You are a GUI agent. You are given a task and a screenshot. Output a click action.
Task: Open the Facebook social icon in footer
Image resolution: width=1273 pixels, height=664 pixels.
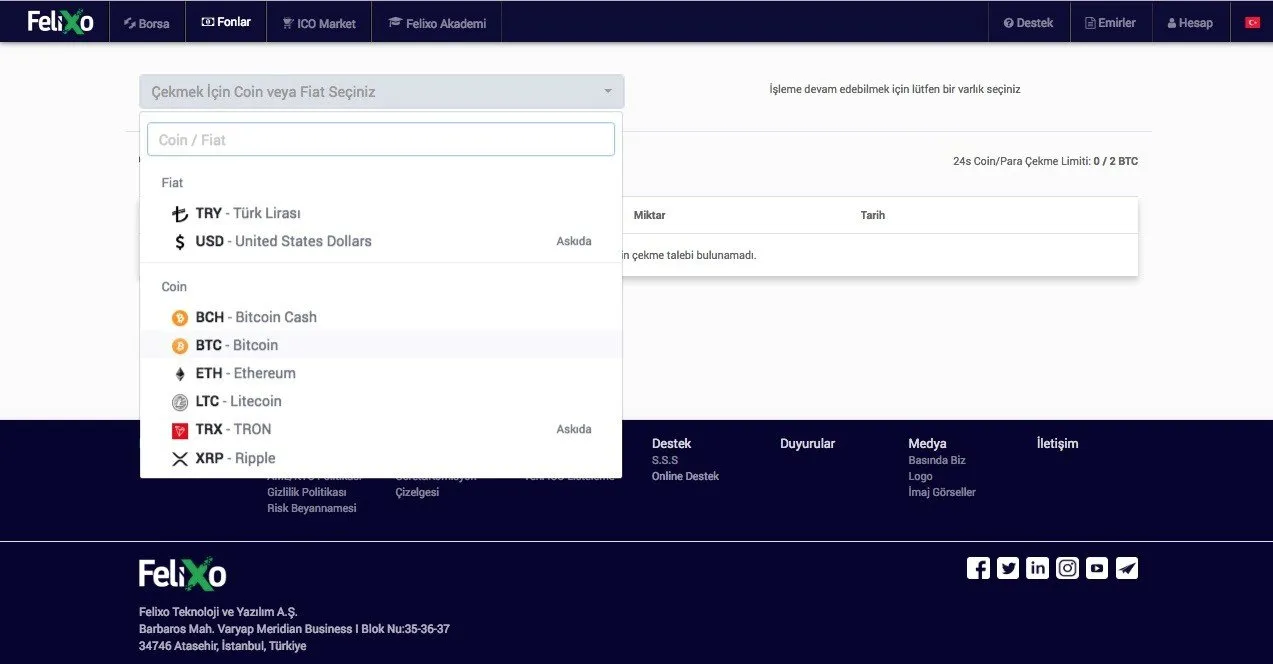point(978,568)
